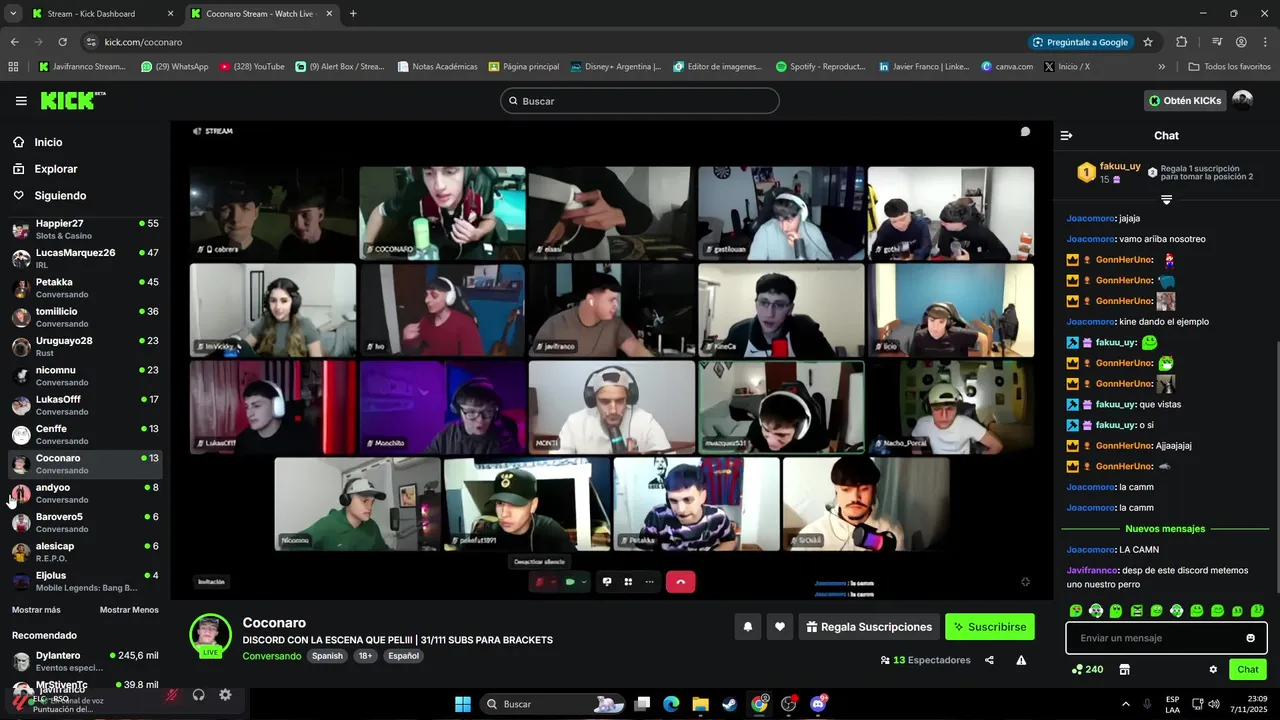1280x720 pixels.
Task: Click Javifrannco username in chat
Action: [1092, 570]
